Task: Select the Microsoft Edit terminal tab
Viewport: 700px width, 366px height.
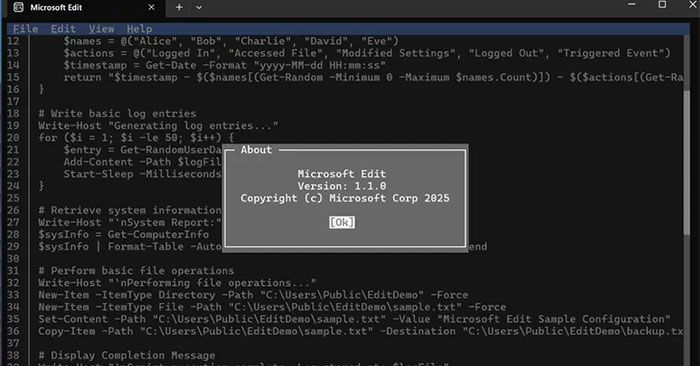Action: [x=85, y=8]
